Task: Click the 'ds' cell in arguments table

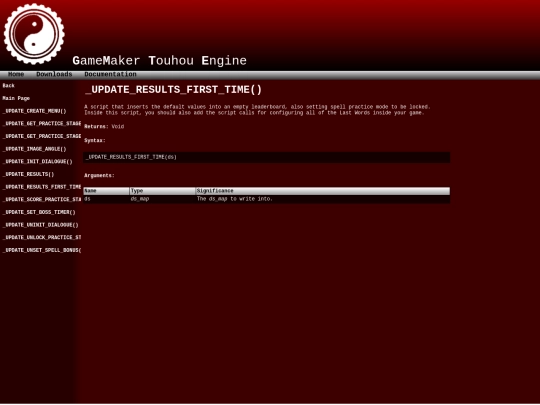Action: [106, 199]
